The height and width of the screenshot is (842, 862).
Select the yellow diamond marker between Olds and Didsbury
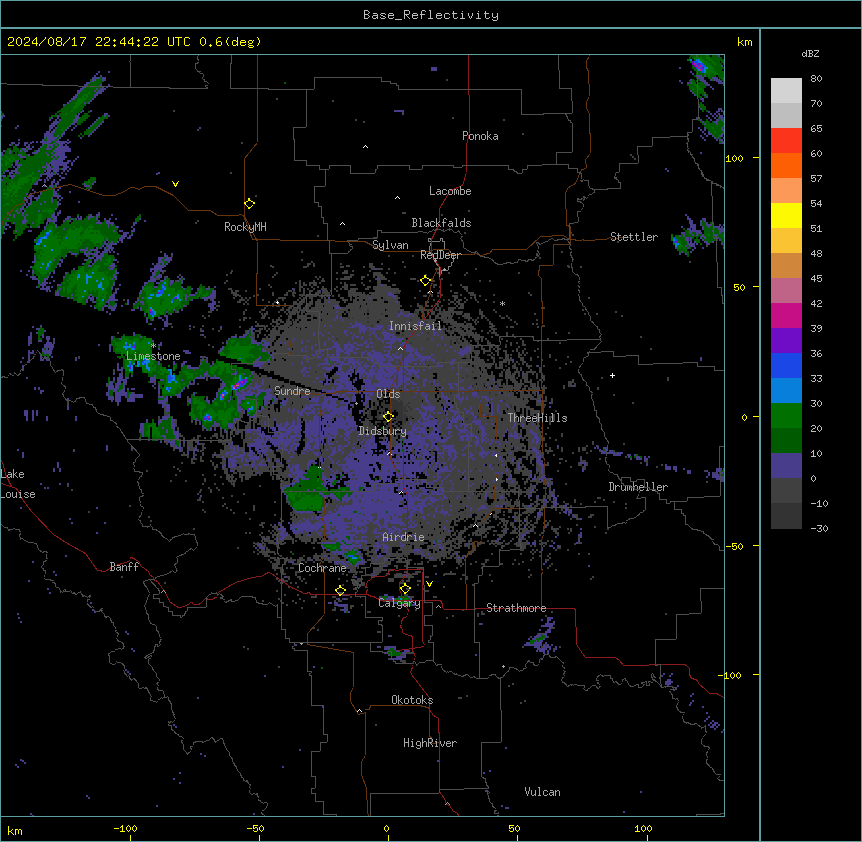[389, 416]
